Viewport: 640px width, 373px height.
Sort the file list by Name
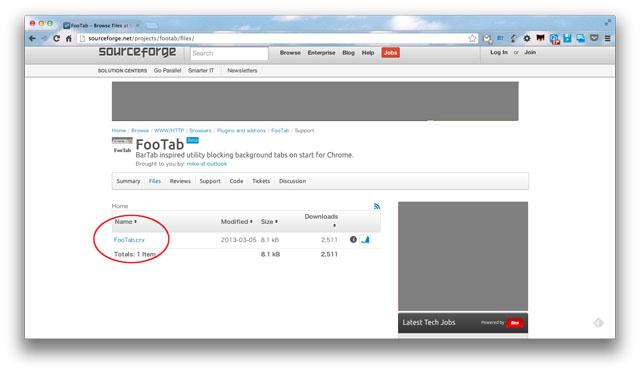(126, 222)
